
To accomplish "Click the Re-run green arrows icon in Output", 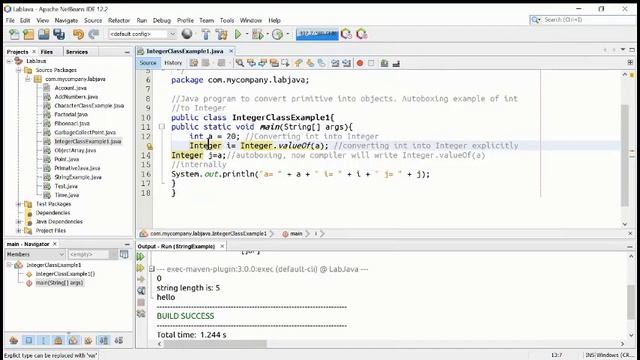I will (x=141, y=257).
